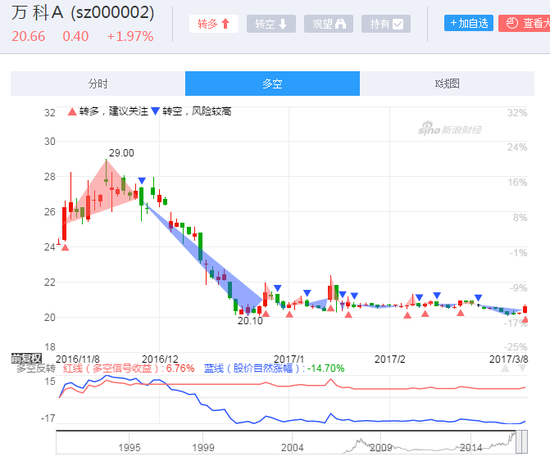The height and width of the screenshot is (461, 550).
Task: Click the 多空反转 indicator label
Action: (36, 368)
